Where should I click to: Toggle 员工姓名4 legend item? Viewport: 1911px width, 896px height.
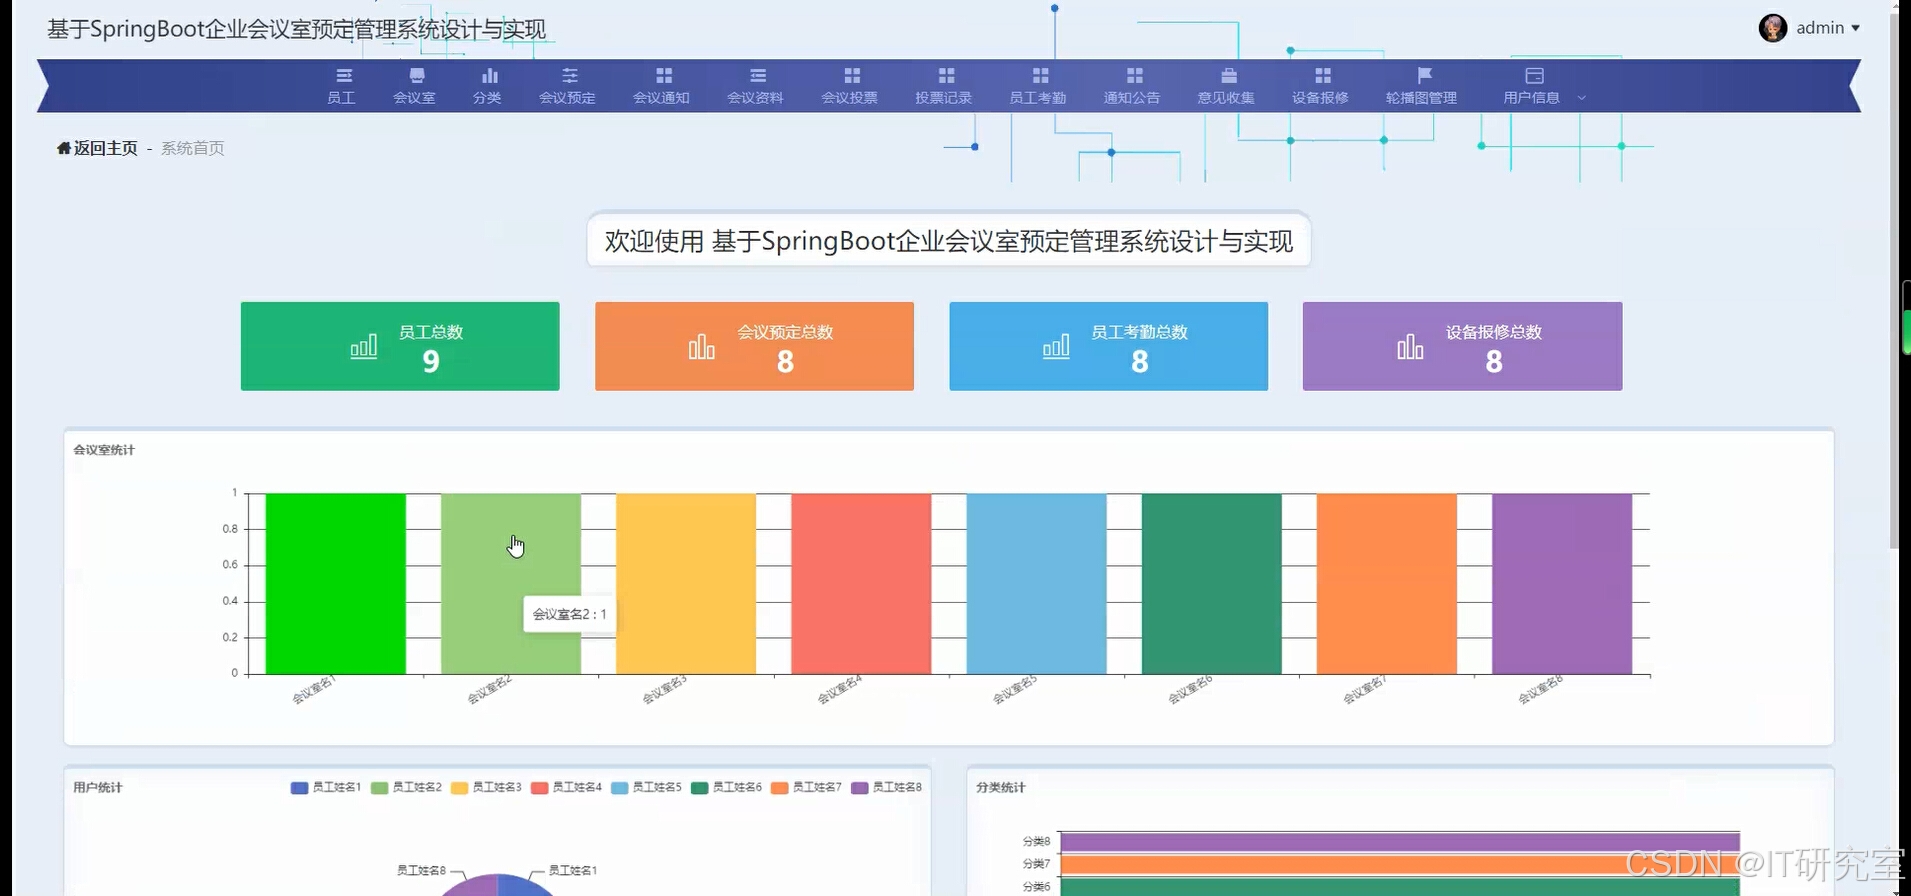[566, 788]
